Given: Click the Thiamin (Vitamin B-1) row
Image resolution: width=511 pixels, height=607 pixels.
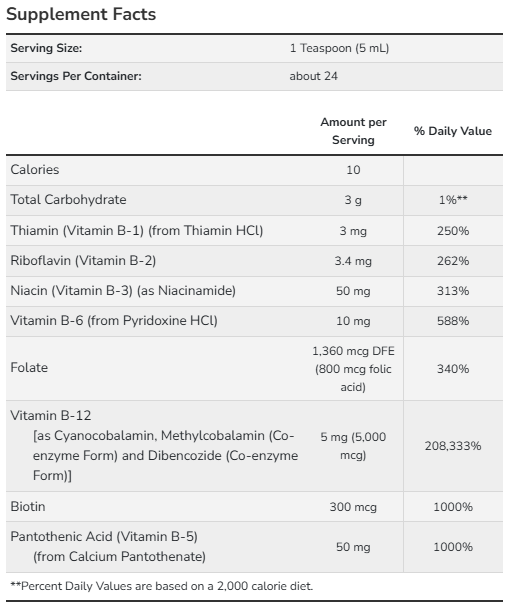Looking at the screenshot, I should [x=254, y=231].
